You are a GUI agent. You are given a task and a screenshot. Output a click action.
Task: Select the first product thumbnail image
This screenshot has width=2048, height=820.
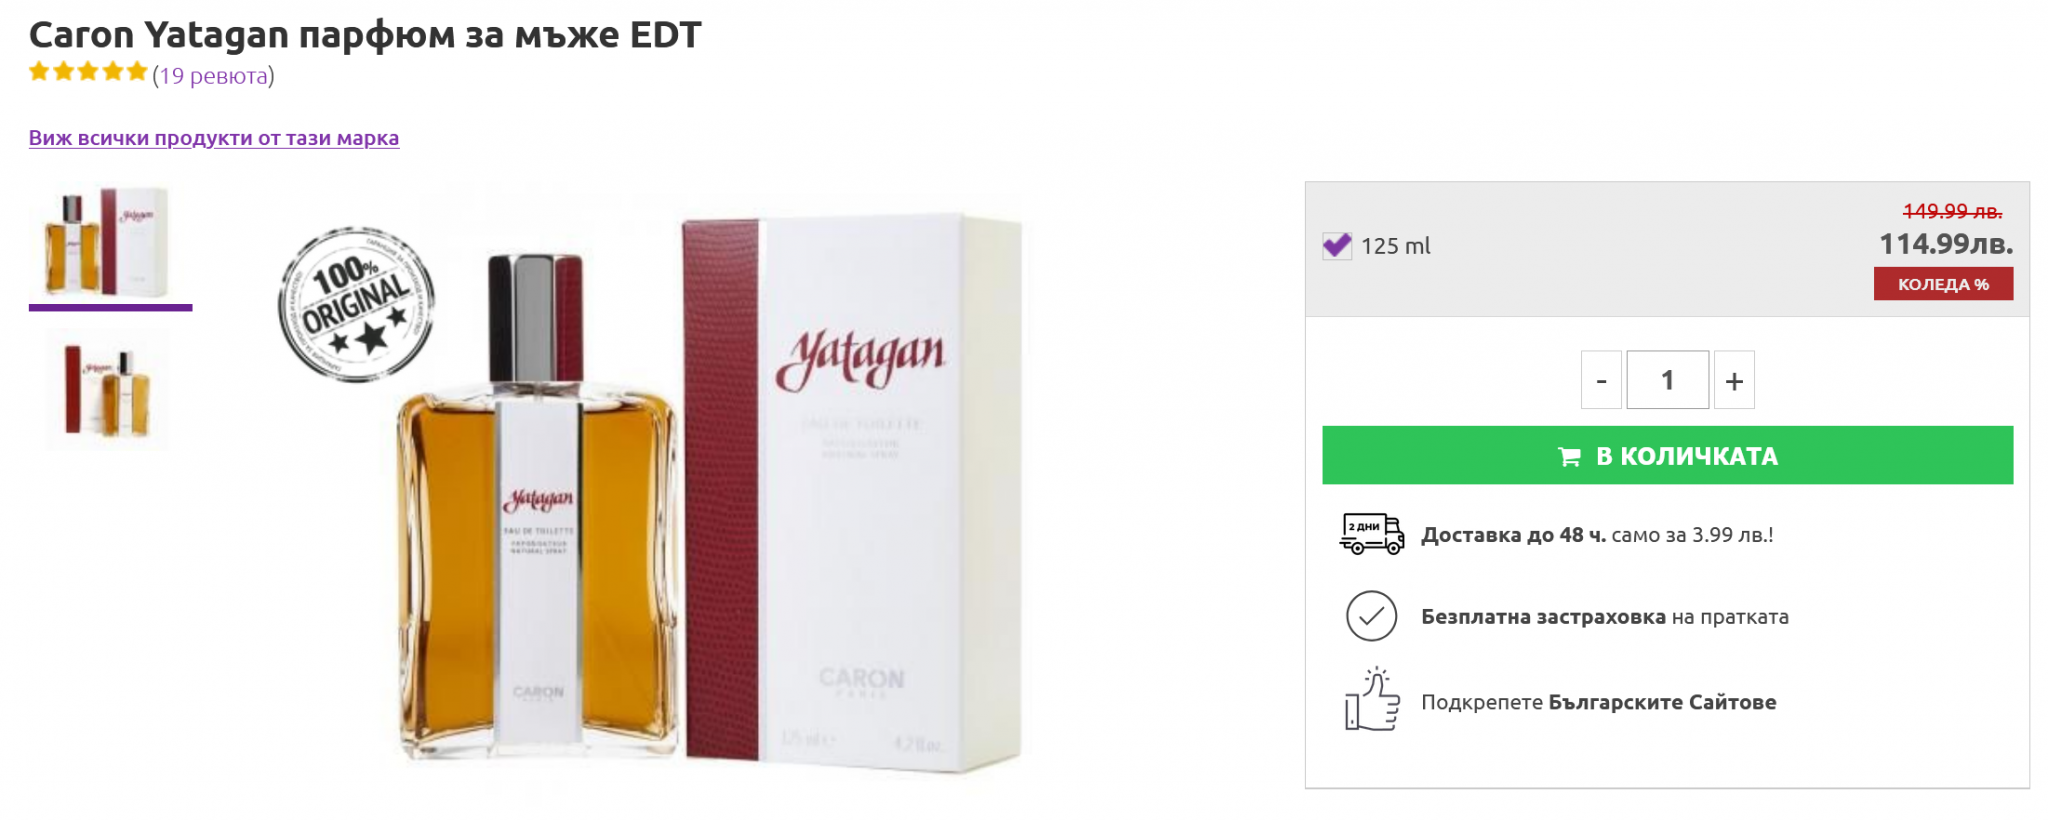[108, 241]
